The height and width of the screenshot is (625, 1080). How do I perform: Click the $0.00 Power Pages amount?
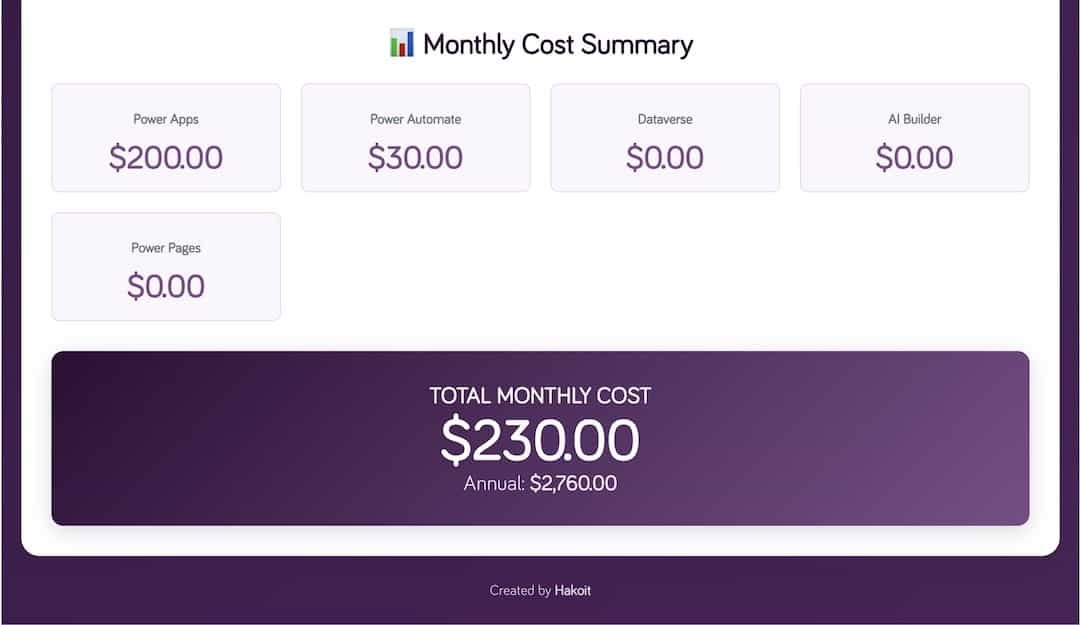click(x=166, y=285)
